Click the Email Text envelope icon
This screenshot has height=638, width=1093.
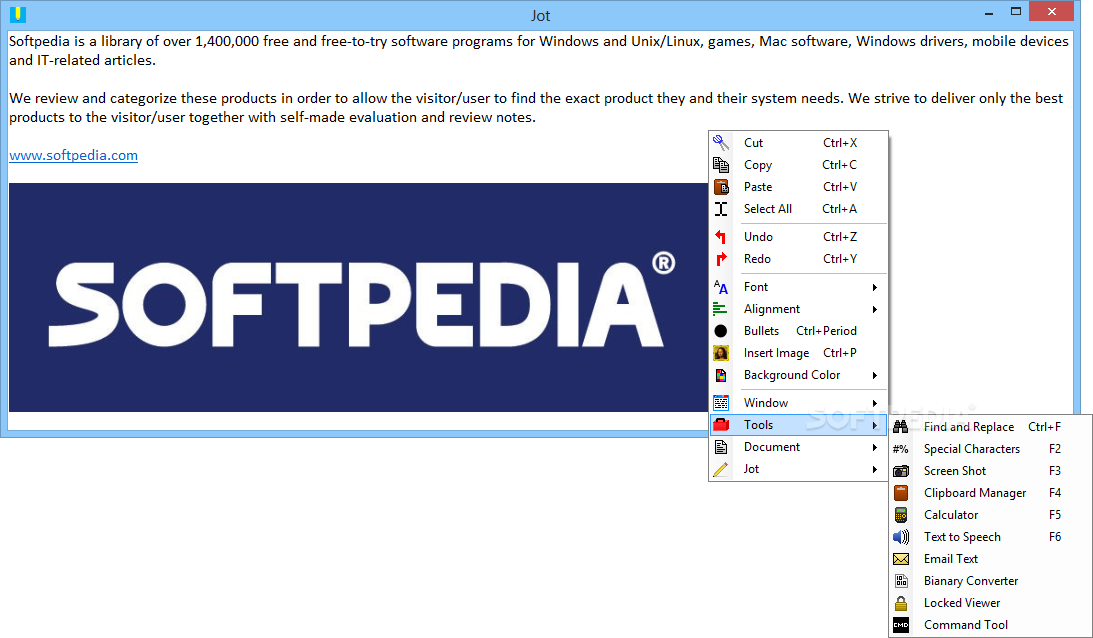click(901, 559)
